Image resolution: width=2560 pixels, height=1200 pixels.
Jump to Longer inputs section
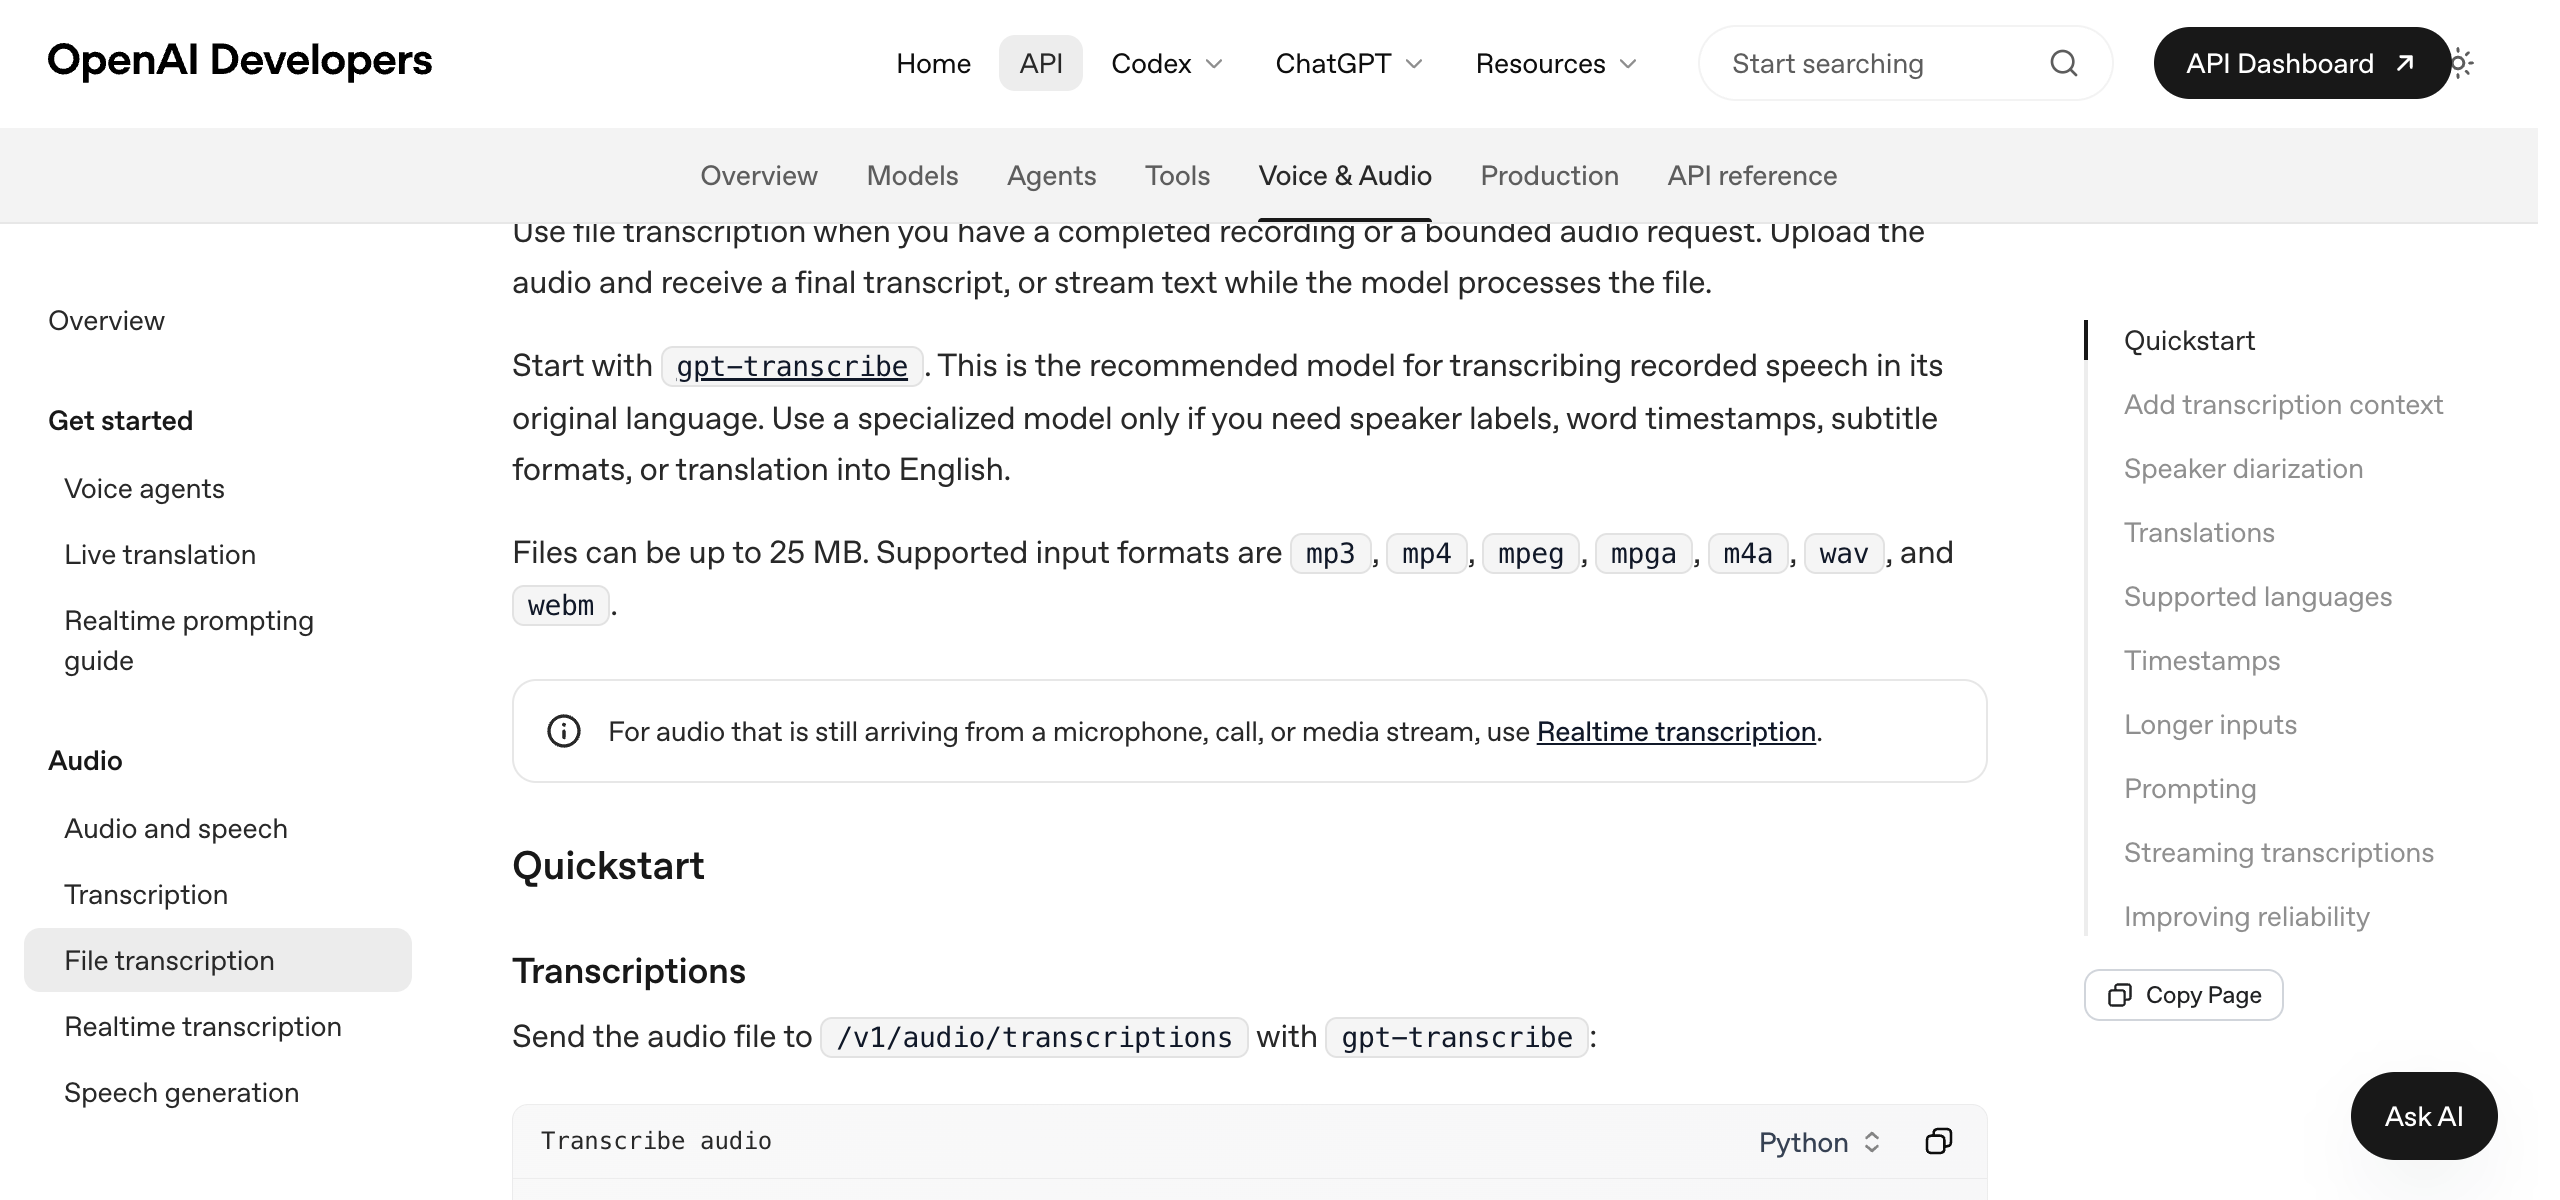click(2210, 724)
